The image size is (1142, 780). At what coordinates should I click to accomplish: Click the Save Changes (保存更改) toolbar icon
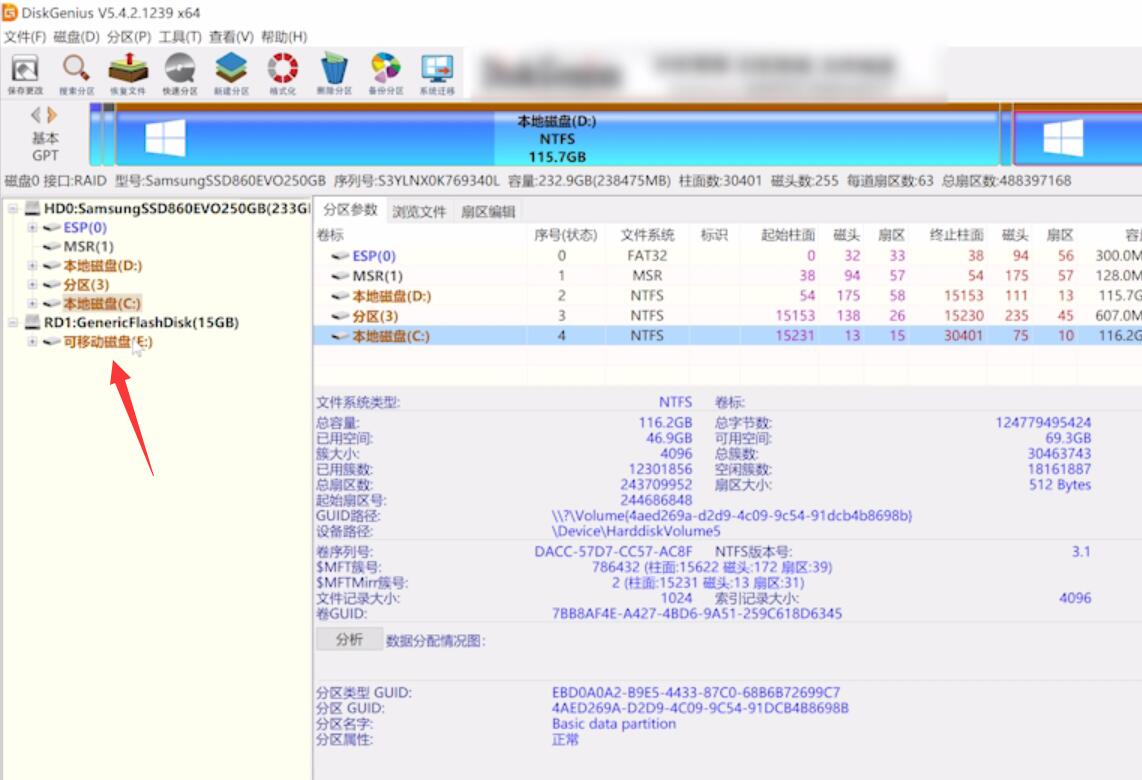coord(25,74)
